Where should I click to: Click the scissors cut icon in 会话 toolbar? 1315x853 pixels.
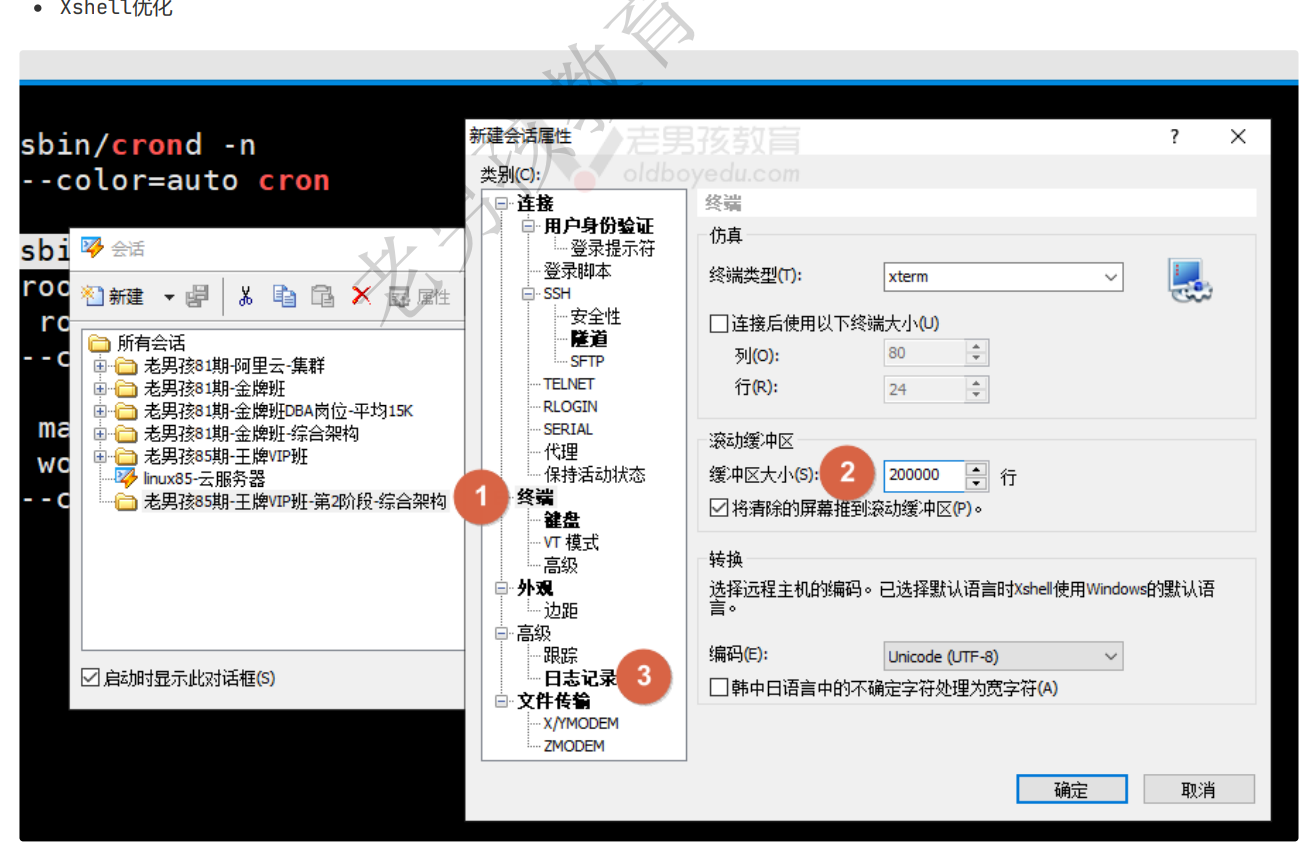tap(245, 296)
